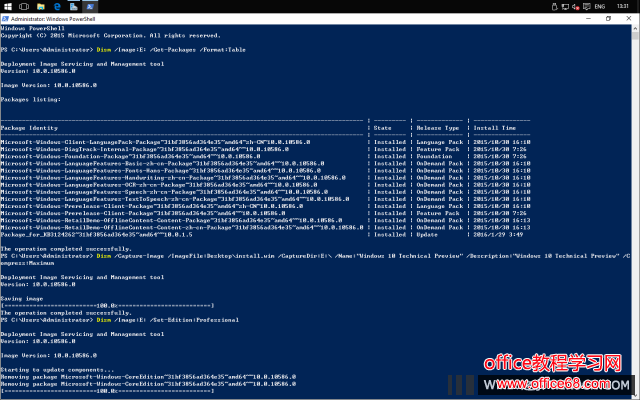This screenshot has width=640, height=400.
Task: Click the Administrator: Windows PowerShell title text
Action: 53,19
